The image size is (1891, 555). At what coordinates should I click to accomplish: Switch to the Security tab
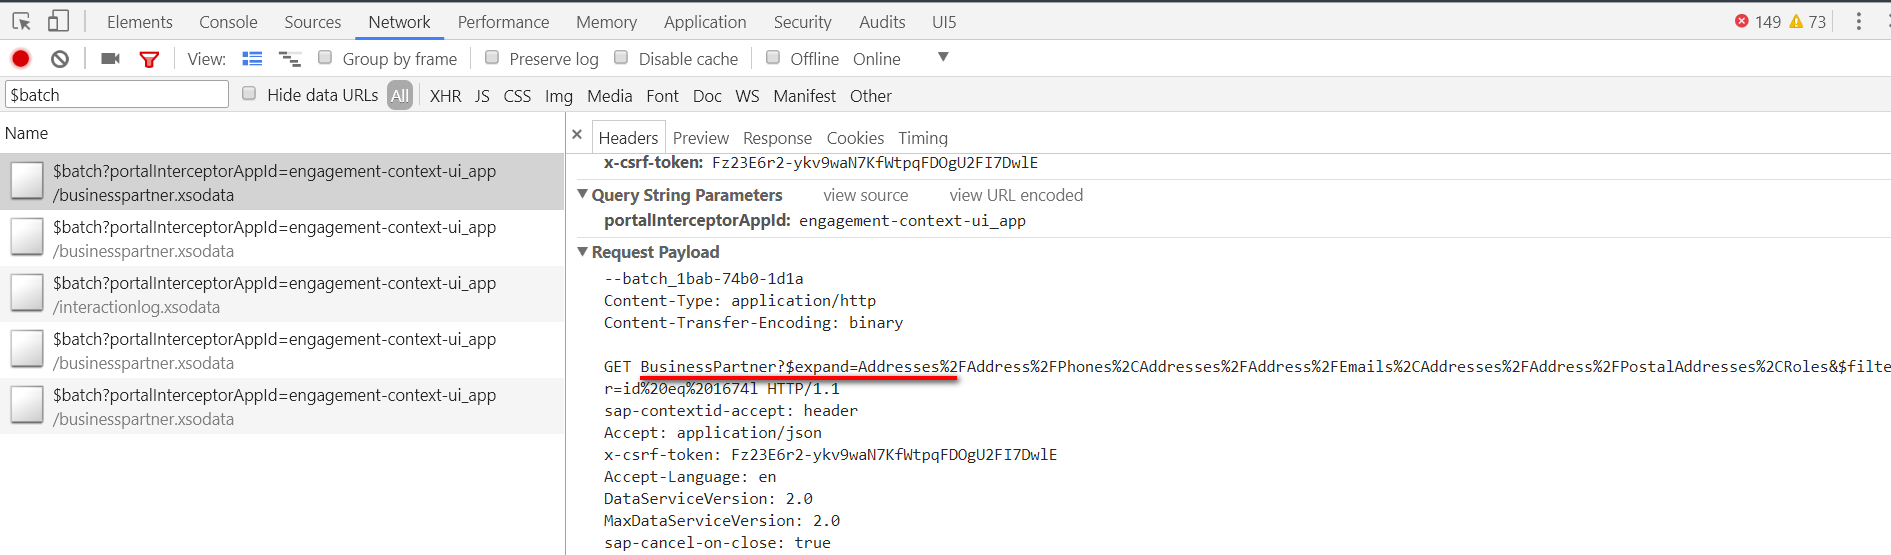pos(803,21)
